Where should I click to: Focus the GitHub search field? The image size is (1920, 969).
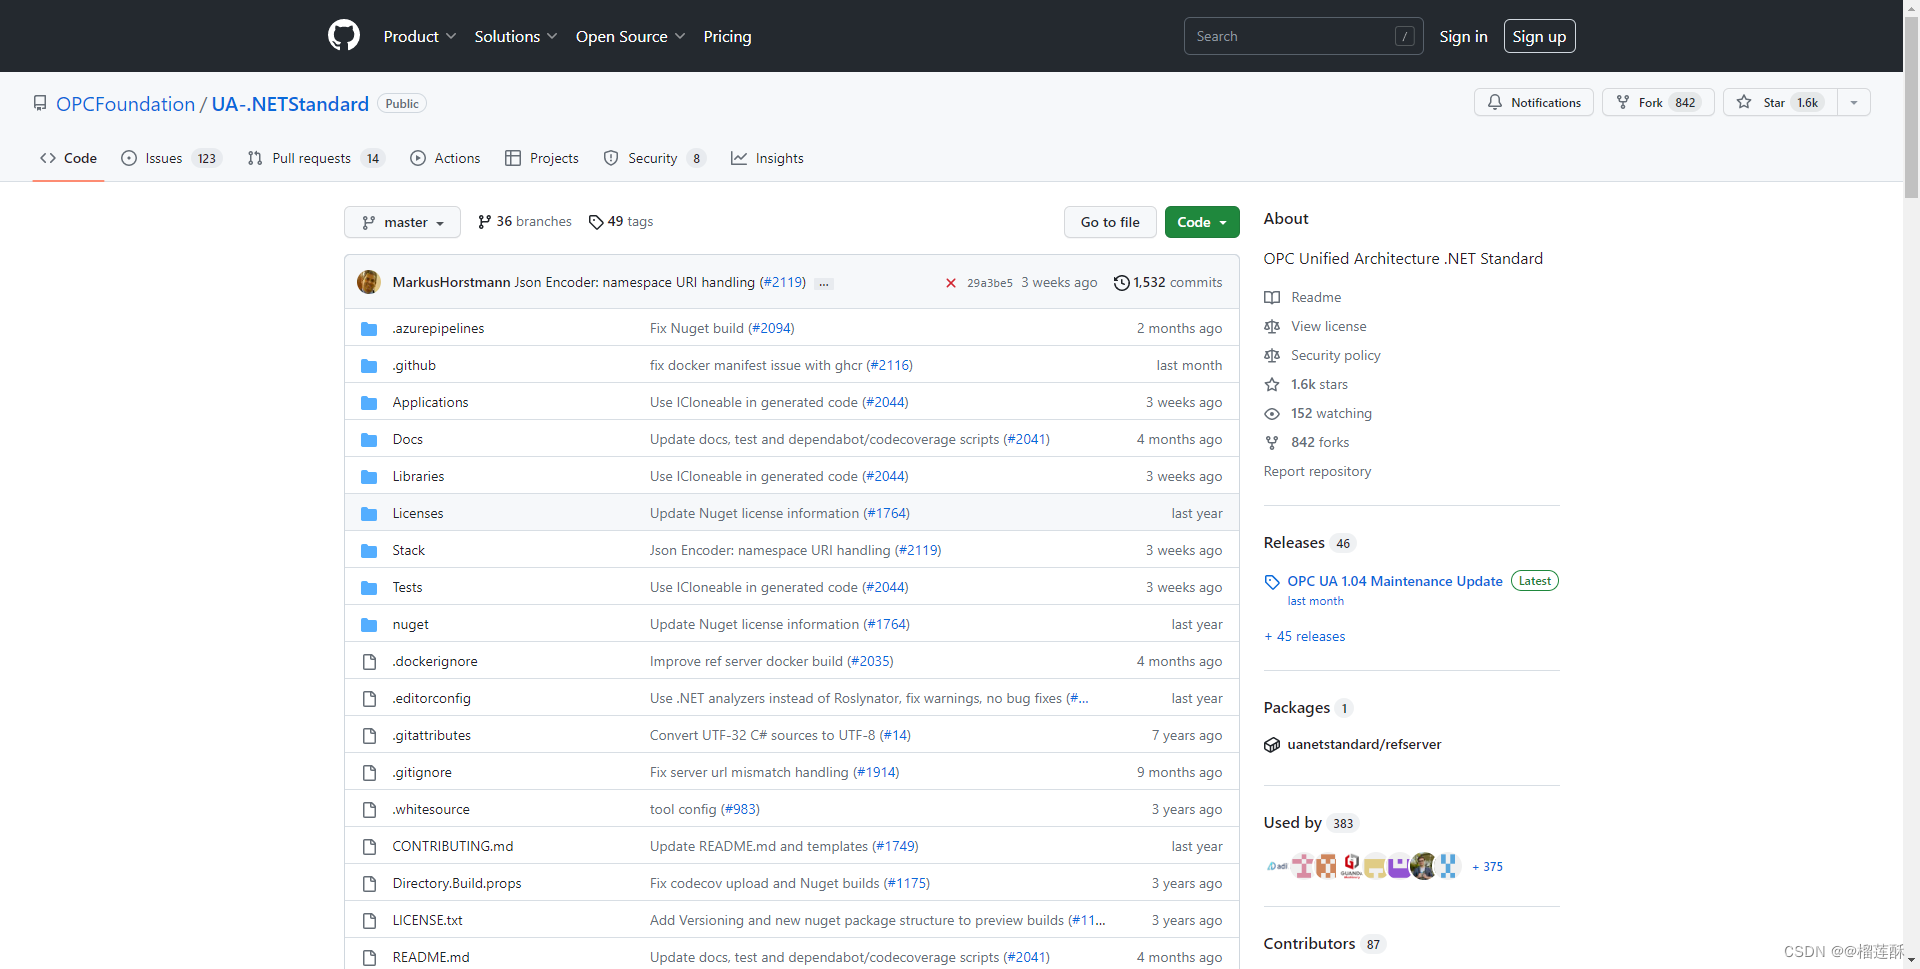click(1303, 36)
